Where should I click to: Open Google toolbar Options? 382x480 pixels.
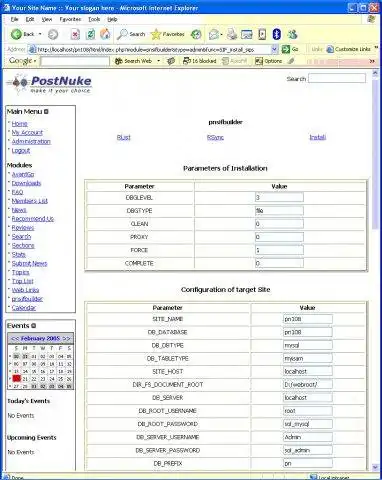point(269,61)
